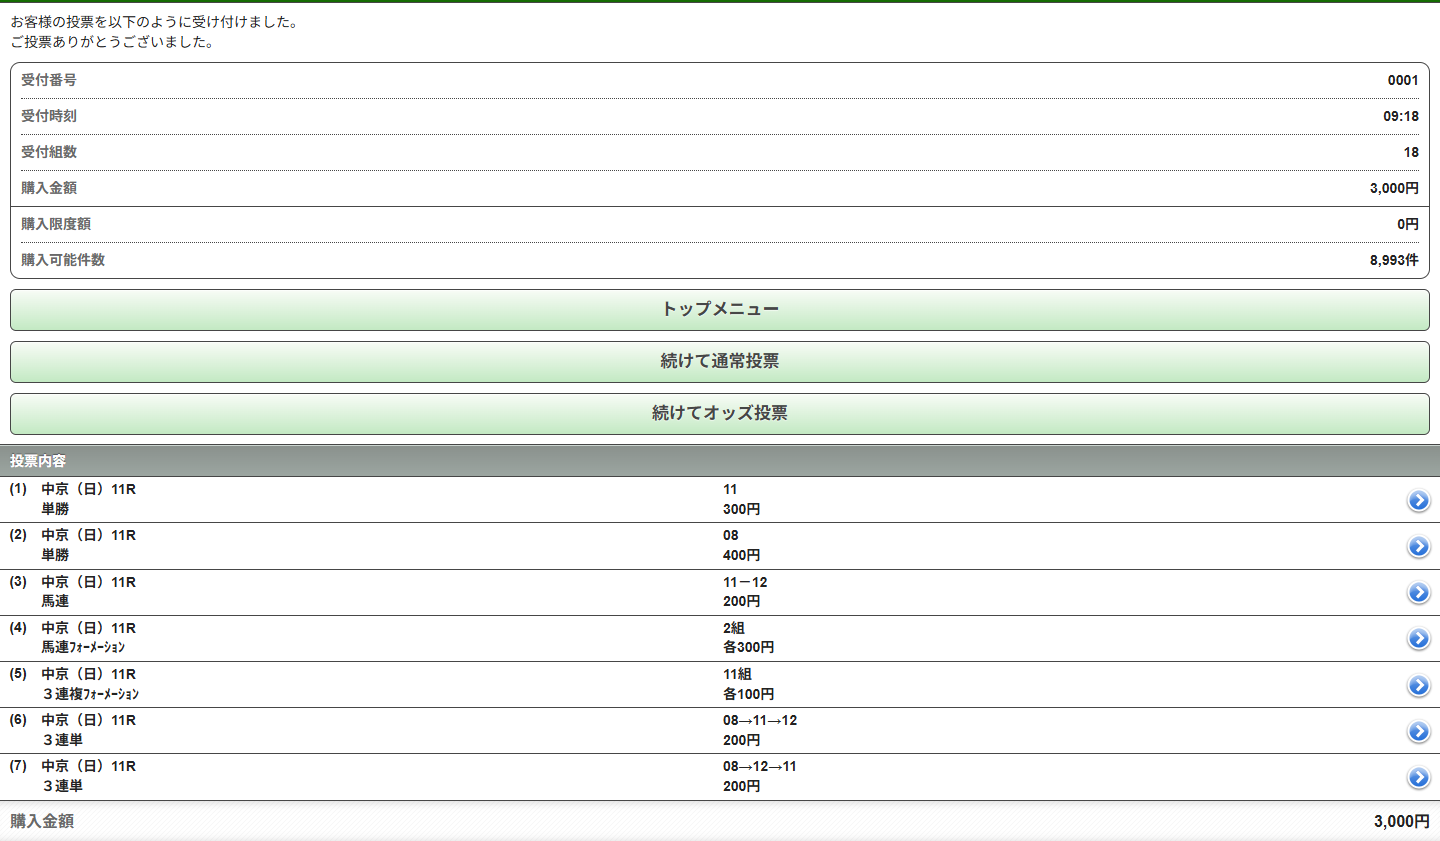Image resolution: width=1440 pixels, height=841 pixels.
Task: Go to トップメニュー
Action: [719, 310]
